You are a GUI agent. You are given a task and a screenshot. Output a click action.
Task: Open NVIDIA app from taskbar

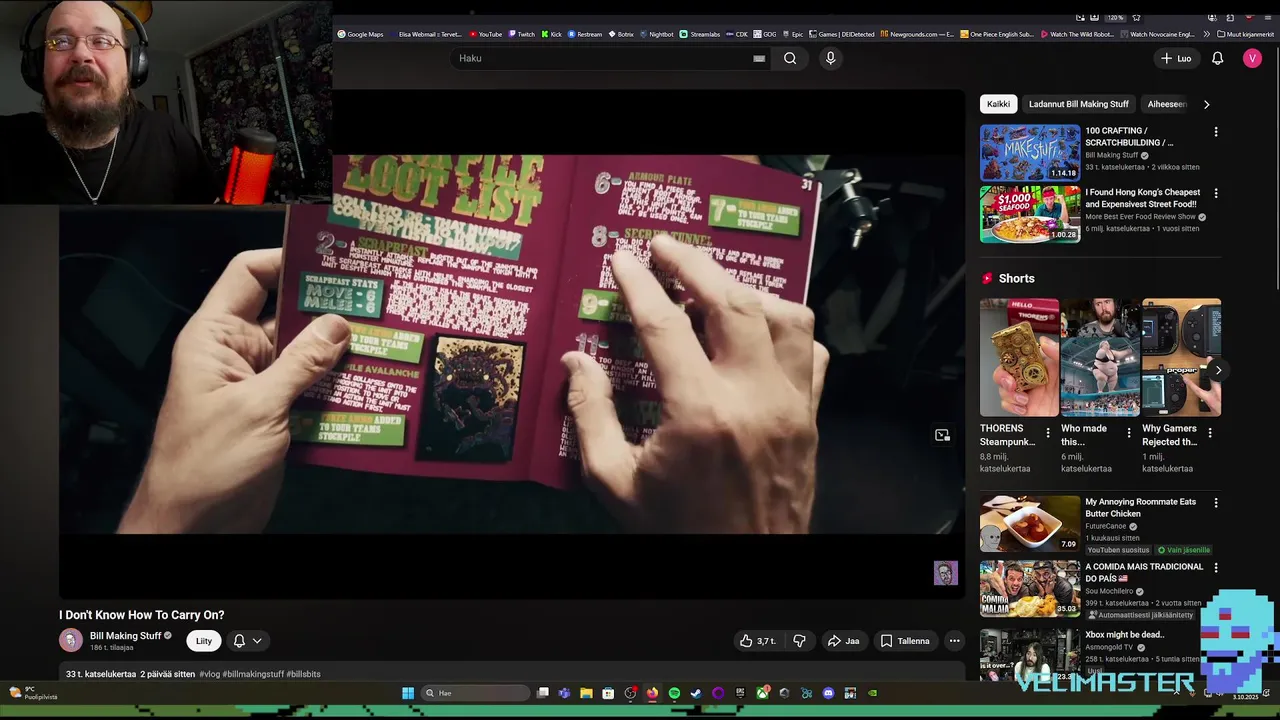point(872,693)
